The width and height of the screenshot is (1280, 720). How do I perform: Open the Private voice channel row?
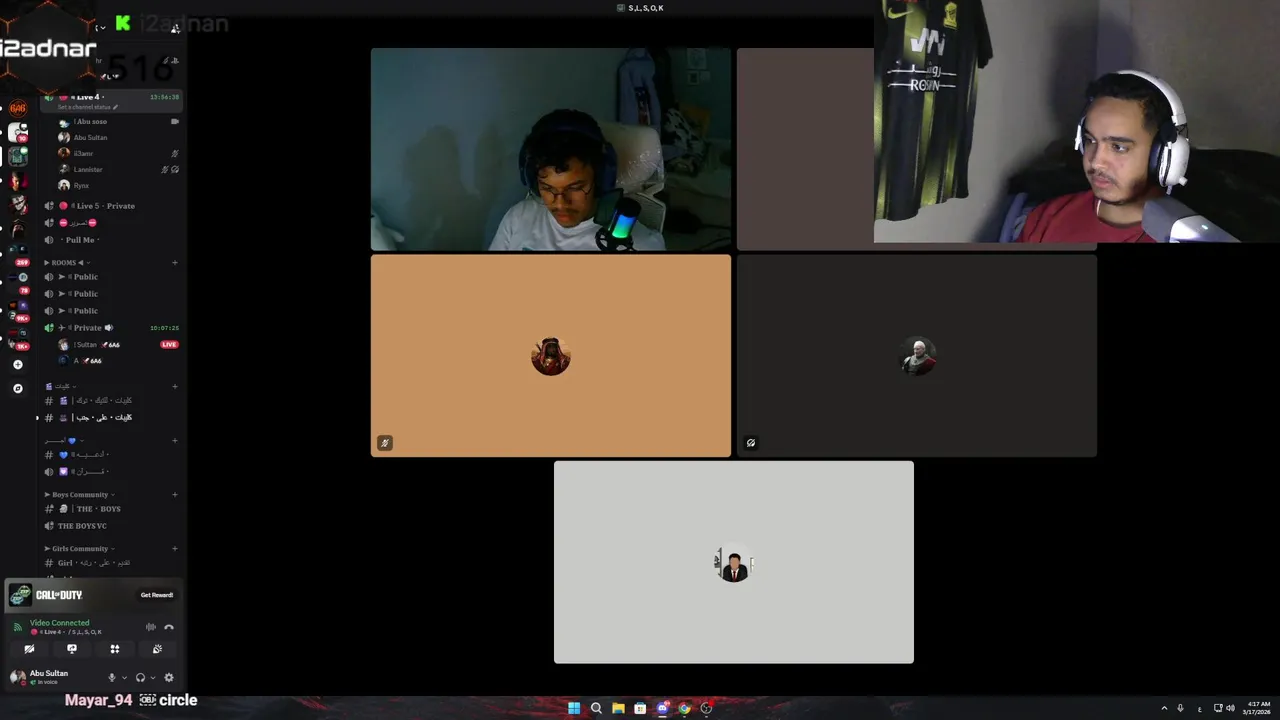coord(110,328)
